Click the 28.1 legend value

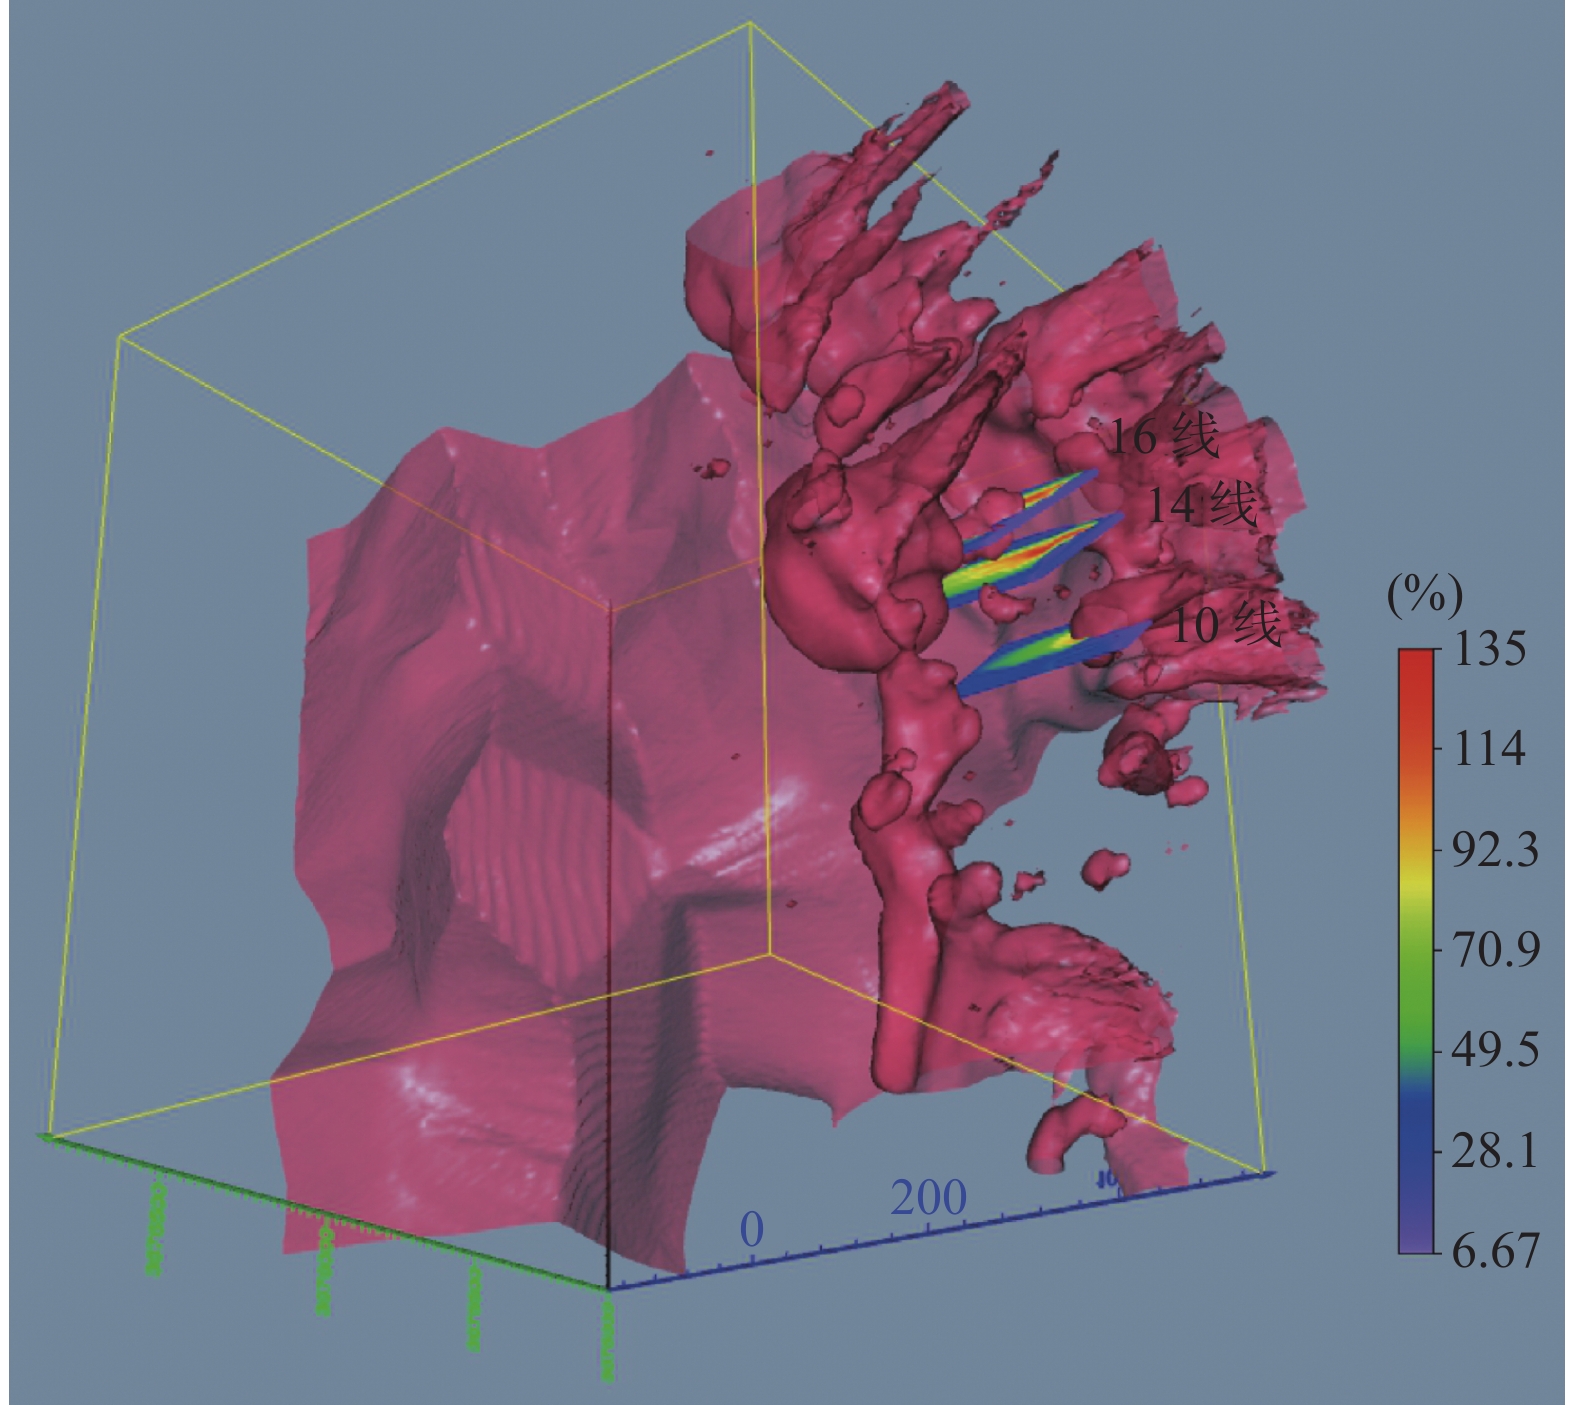click(x=1495, y=1152)
